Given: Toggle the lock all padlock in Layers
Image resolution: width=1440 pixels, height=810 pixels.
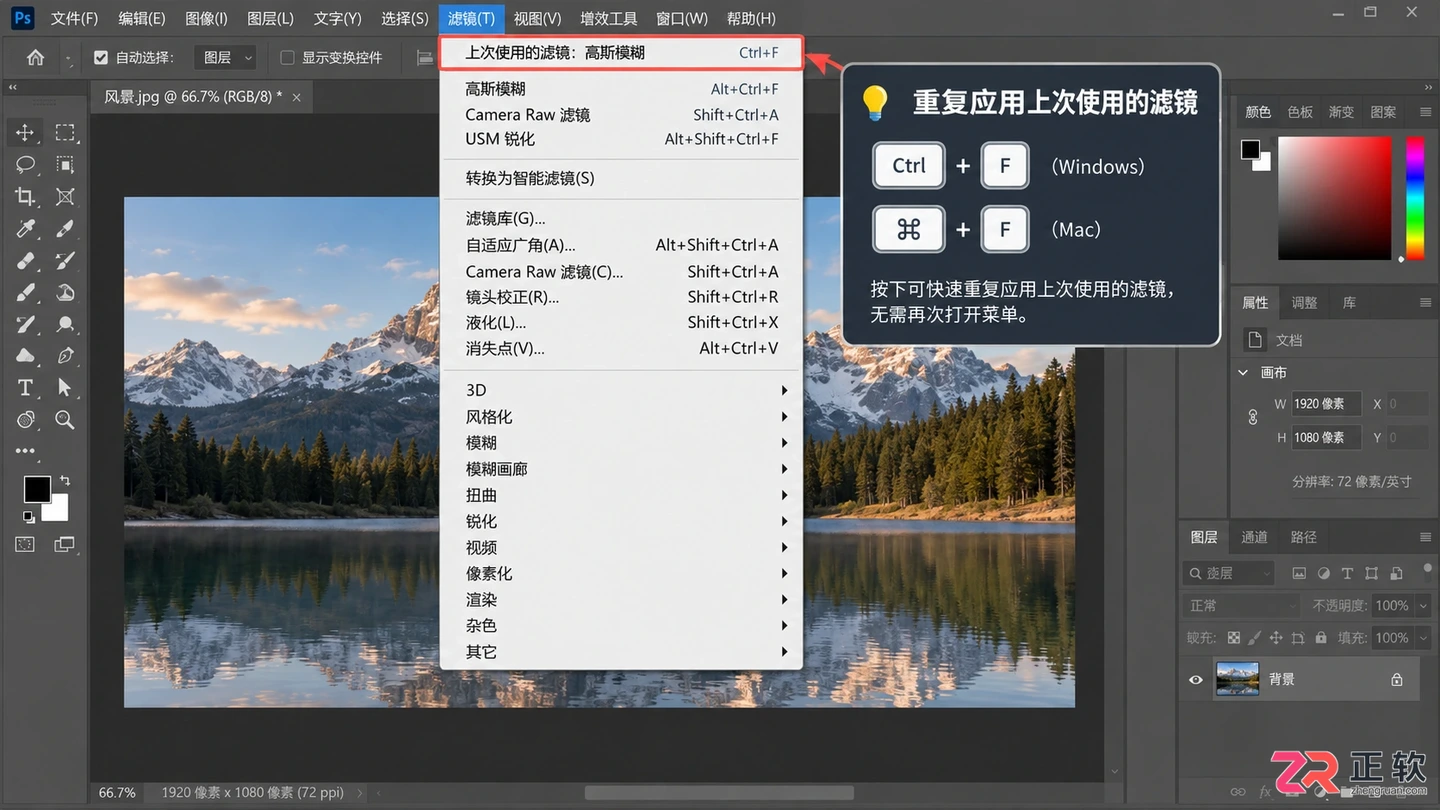Looking at the screenshot, I should pyautogui.click(x=1321, y=637).
